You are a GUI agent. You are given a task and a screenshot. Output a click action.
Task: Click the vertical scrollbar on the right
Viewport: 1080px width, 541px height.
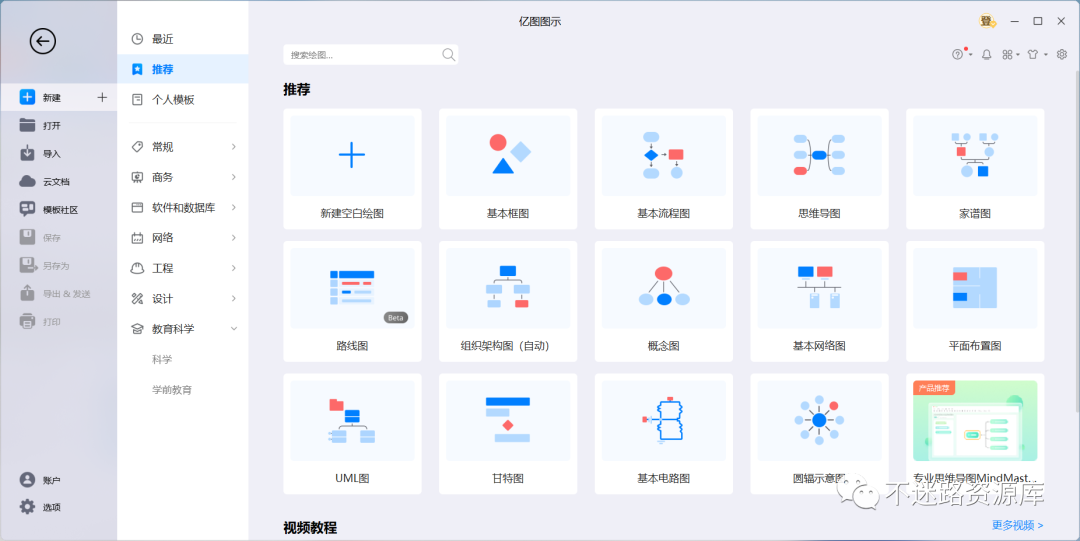click(x=1076, y=241)
